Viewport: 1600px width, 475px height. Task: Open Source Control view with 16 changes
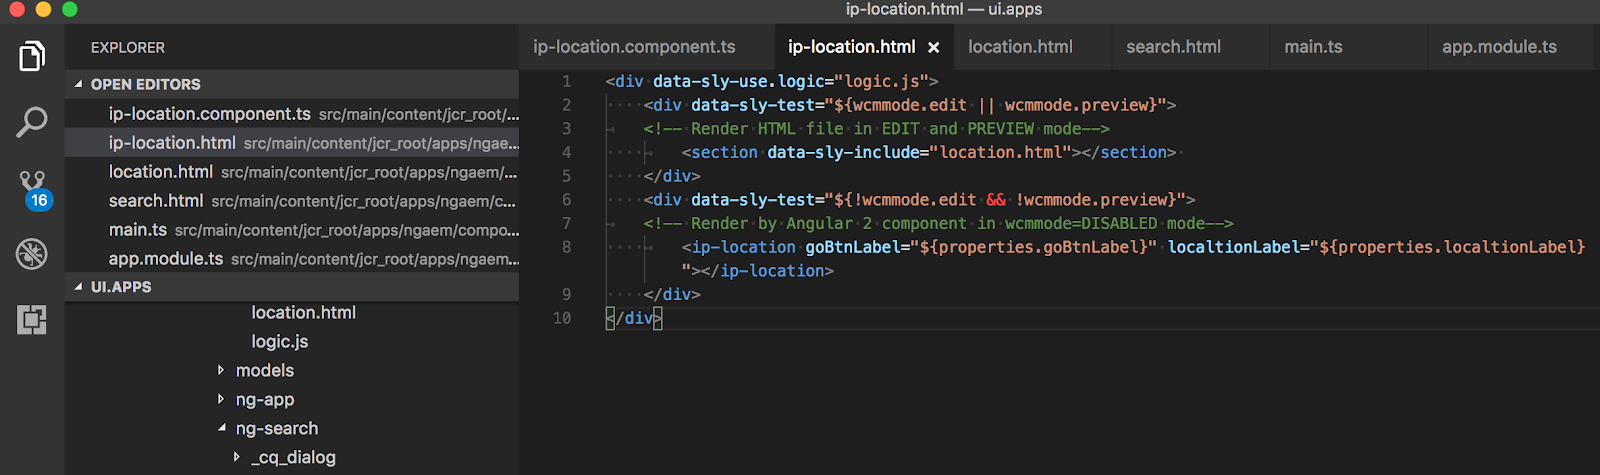coord(33,188)
